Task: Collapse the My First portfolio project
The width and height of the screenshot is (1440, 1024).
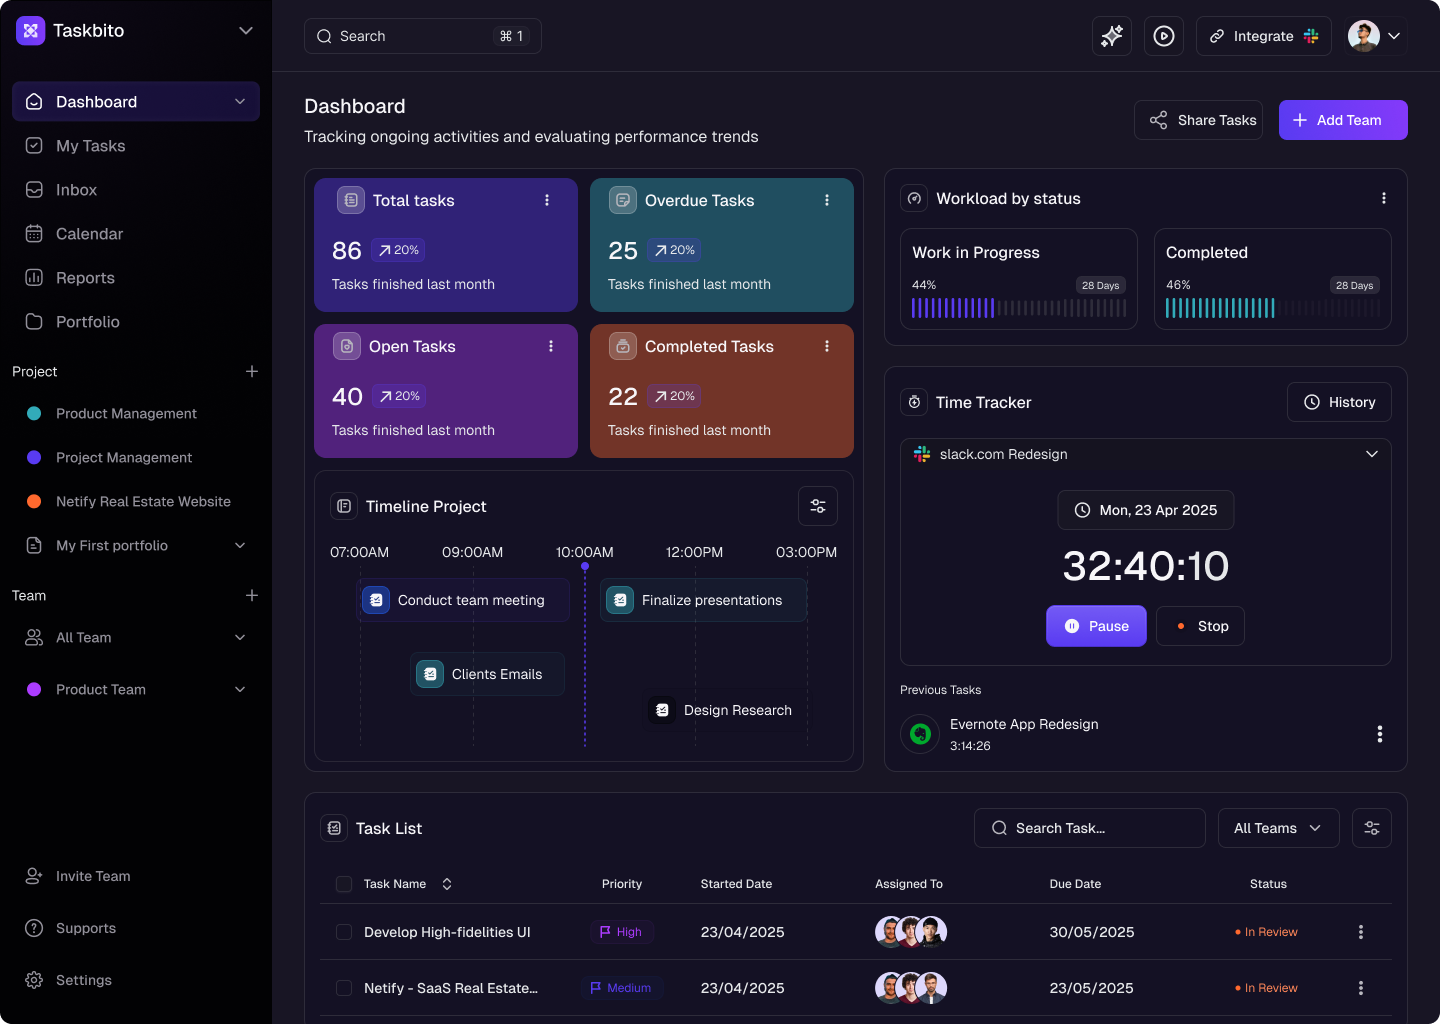Action: click(239, 545)
